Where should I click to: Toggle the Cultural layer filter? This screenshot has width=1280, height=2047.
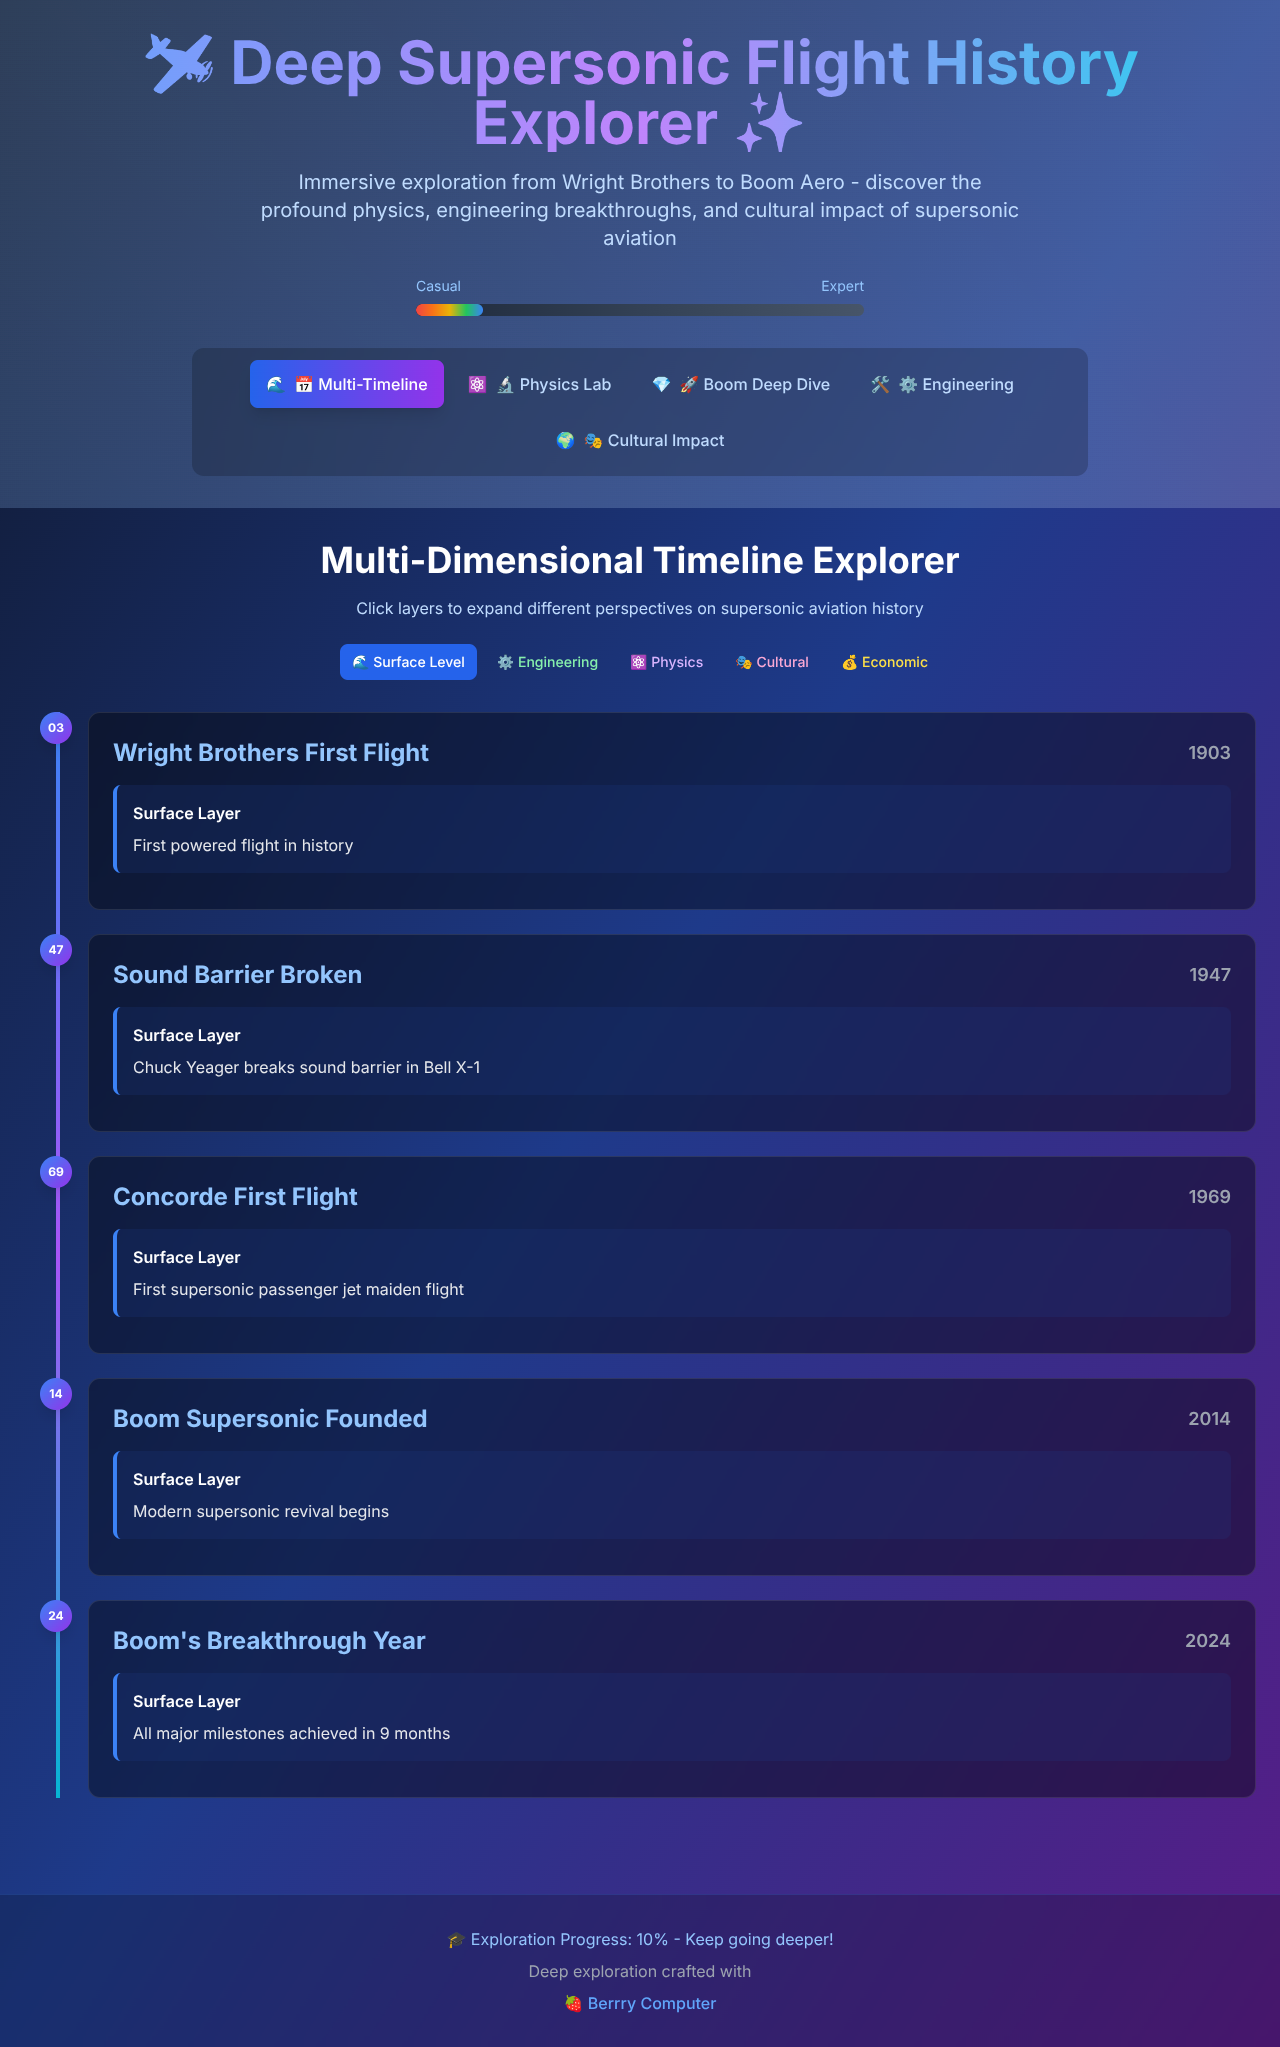772,662
